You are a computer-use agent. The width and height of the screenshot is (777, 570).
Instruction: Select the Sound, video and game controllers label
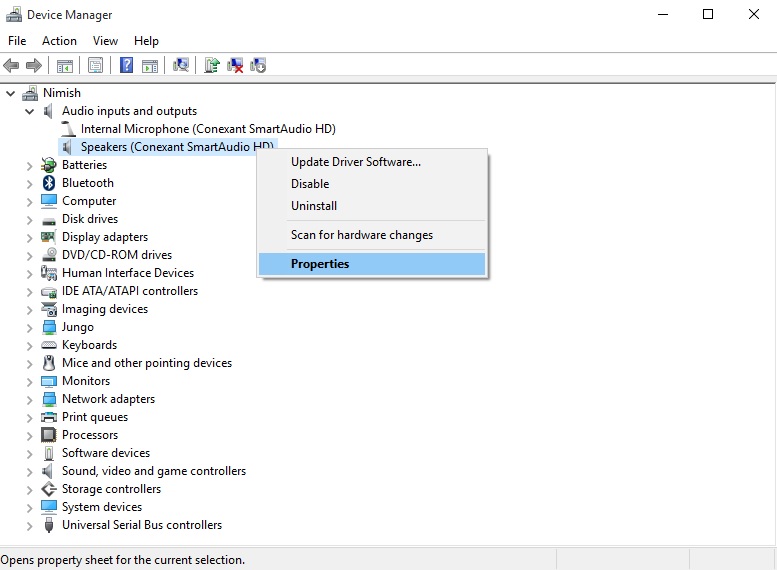(154, 471)
